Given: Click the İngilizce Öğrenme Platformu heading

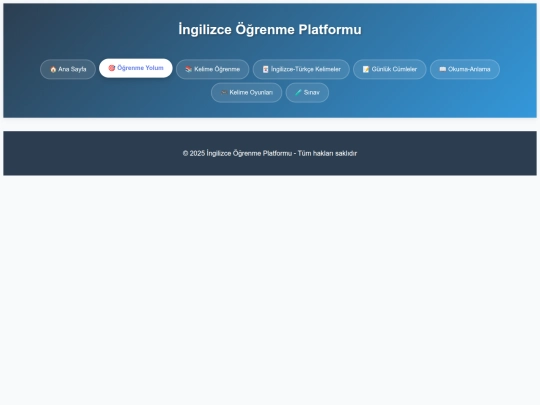Looking at the screenshot, I should pos(270,30).
